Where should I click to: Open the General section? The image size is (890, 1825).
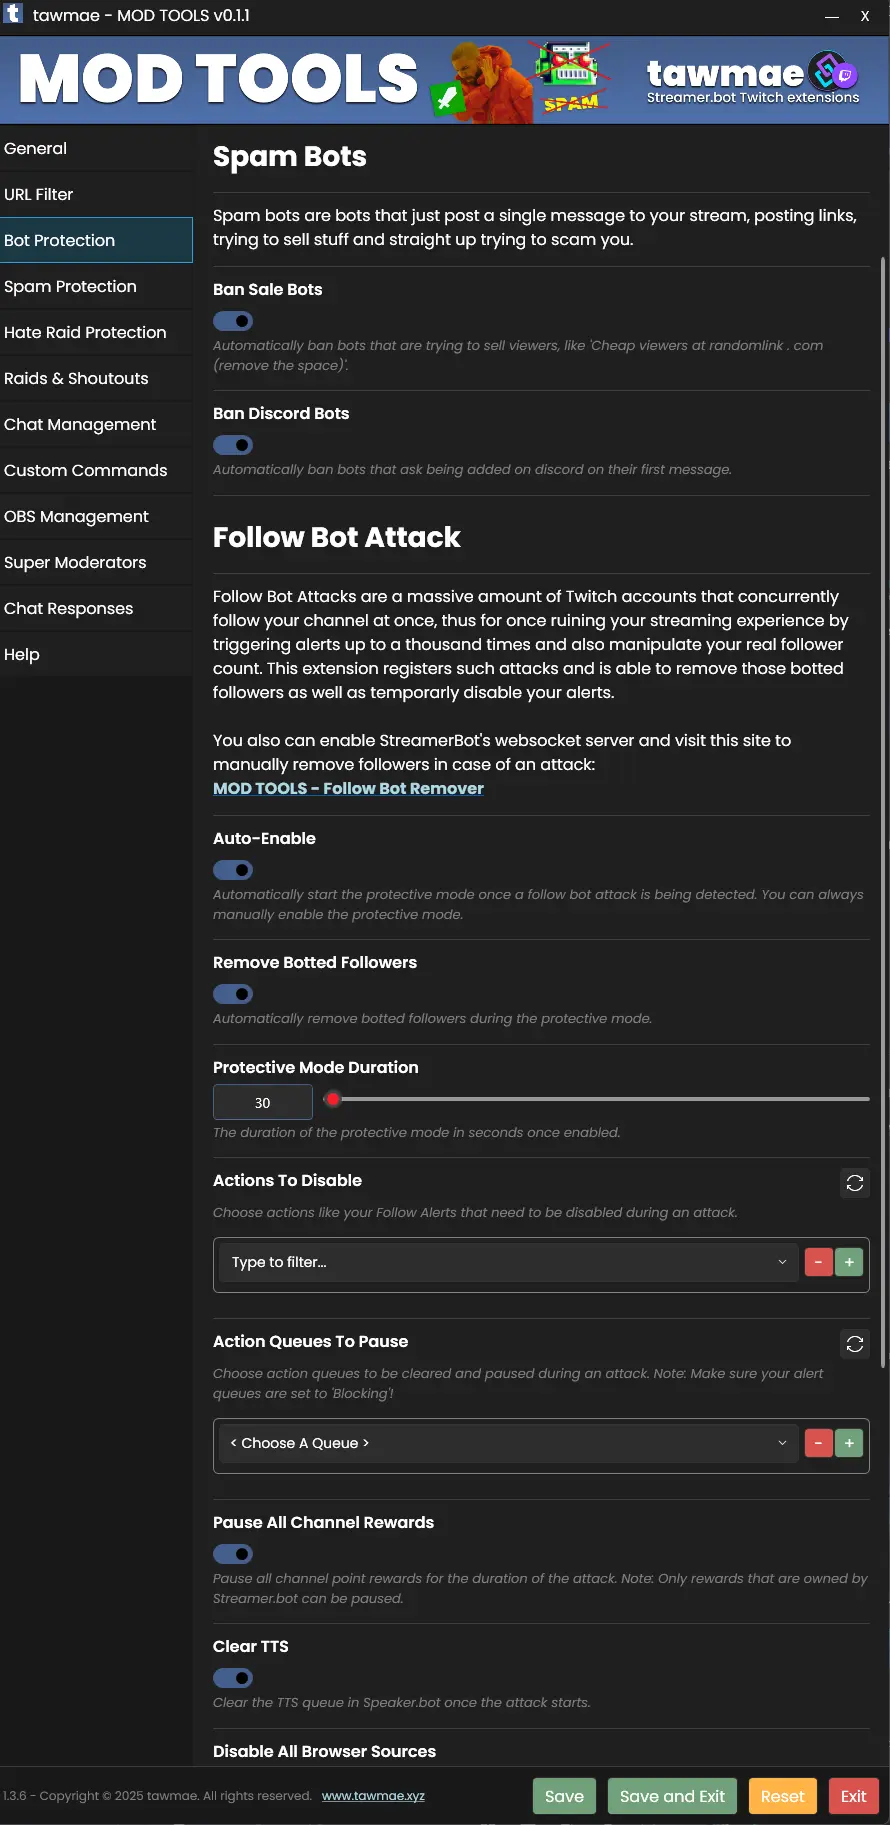pos(96,148)
